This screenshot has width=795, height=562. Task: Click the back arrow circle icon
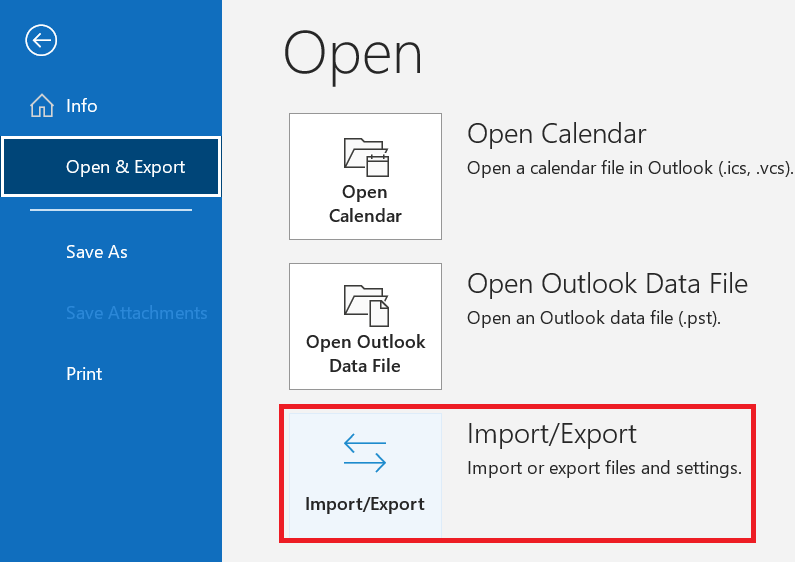(41, 40)
